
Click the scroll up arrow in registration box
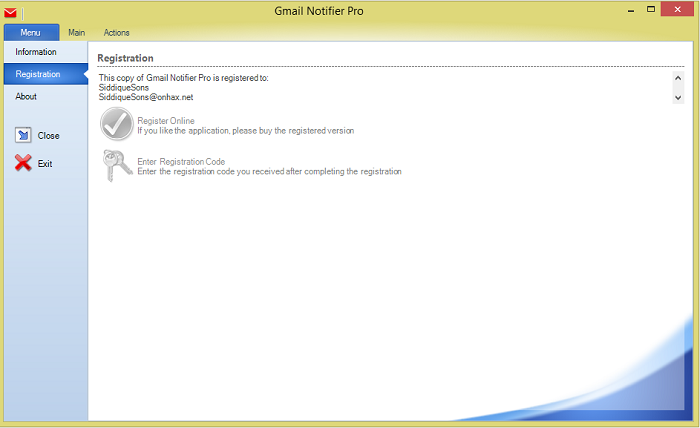(678, 78)
